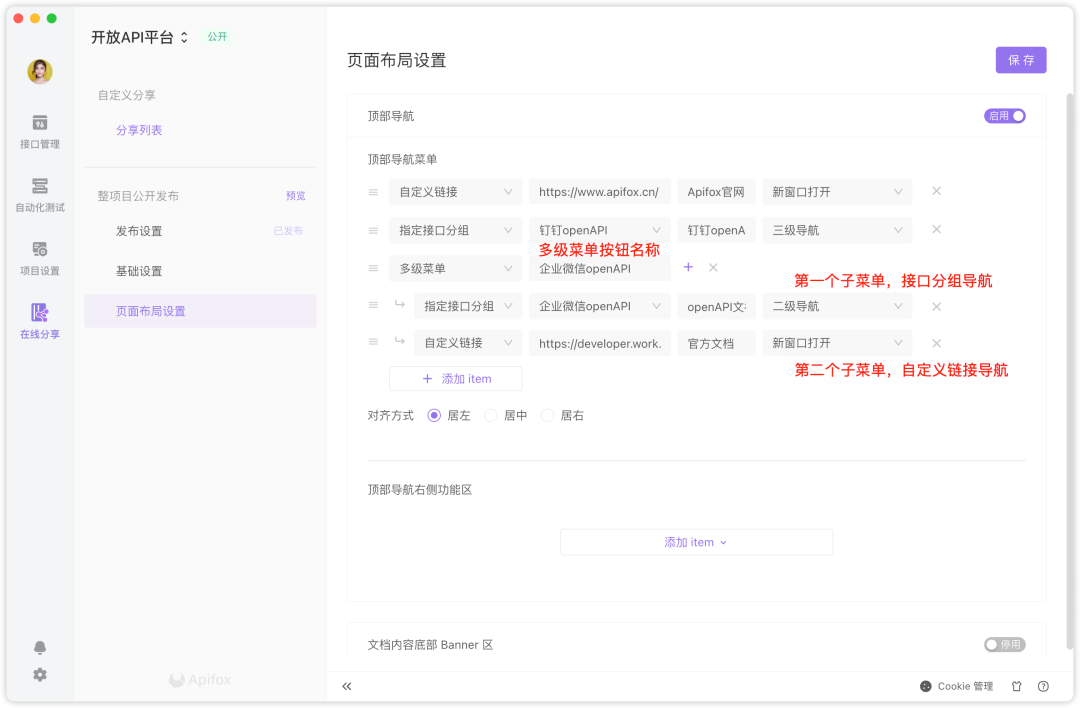Open the 三级导航 dropdown
Screen dimensions: 1080x708
(x=837, y=231)
